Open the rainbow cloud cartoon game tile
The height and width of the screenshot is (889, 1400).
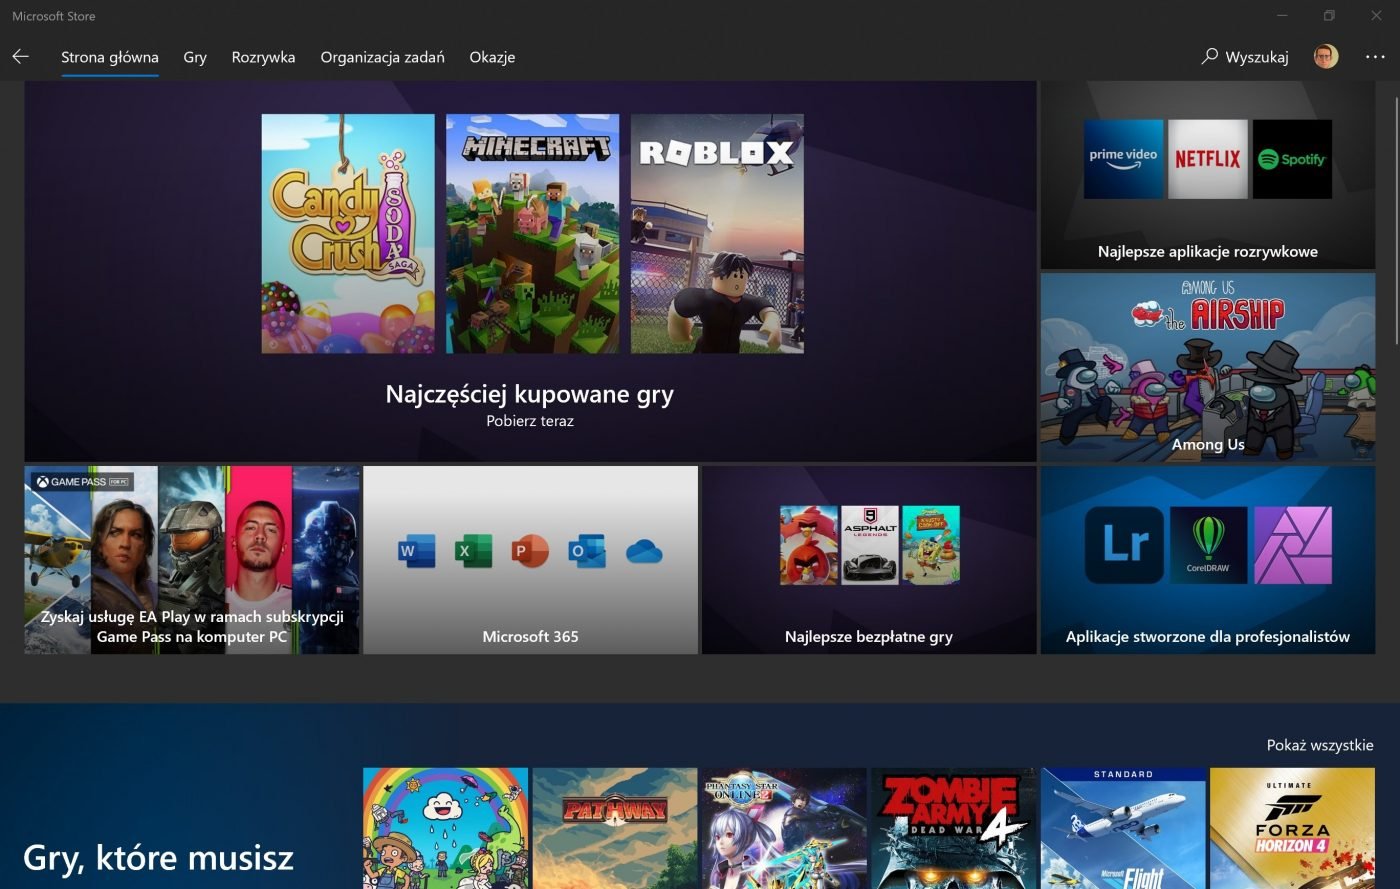pyautogui.click(x=445, y=828)
